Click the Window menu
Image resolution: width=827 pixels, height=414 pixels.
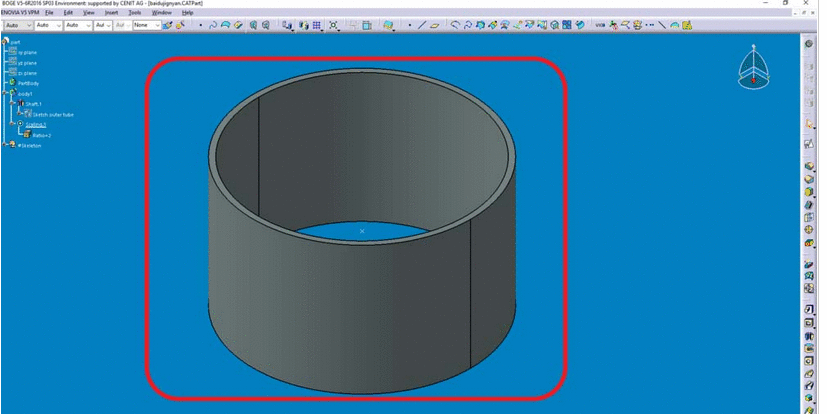click(x=161, y=12)
